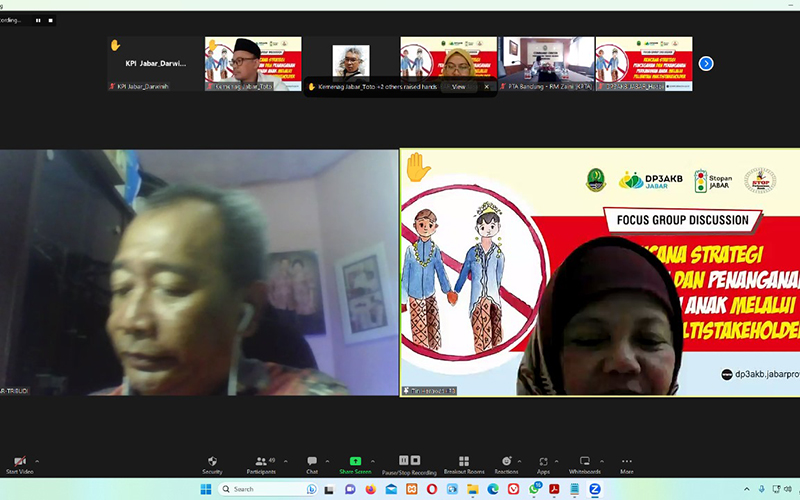Viewport: 800px width, 500px height.
Task: Click the green Share Screen icon
Action: click(x=355, y=462)
